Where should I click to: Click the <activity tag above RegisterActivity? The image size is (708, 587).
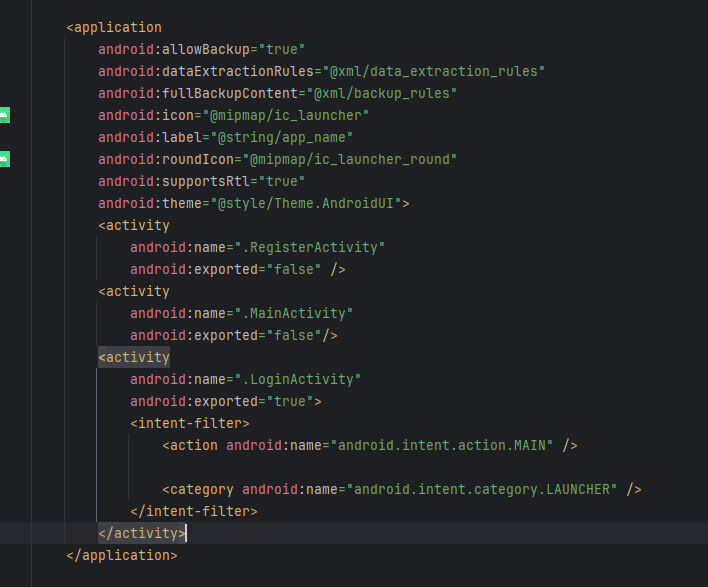134,225
